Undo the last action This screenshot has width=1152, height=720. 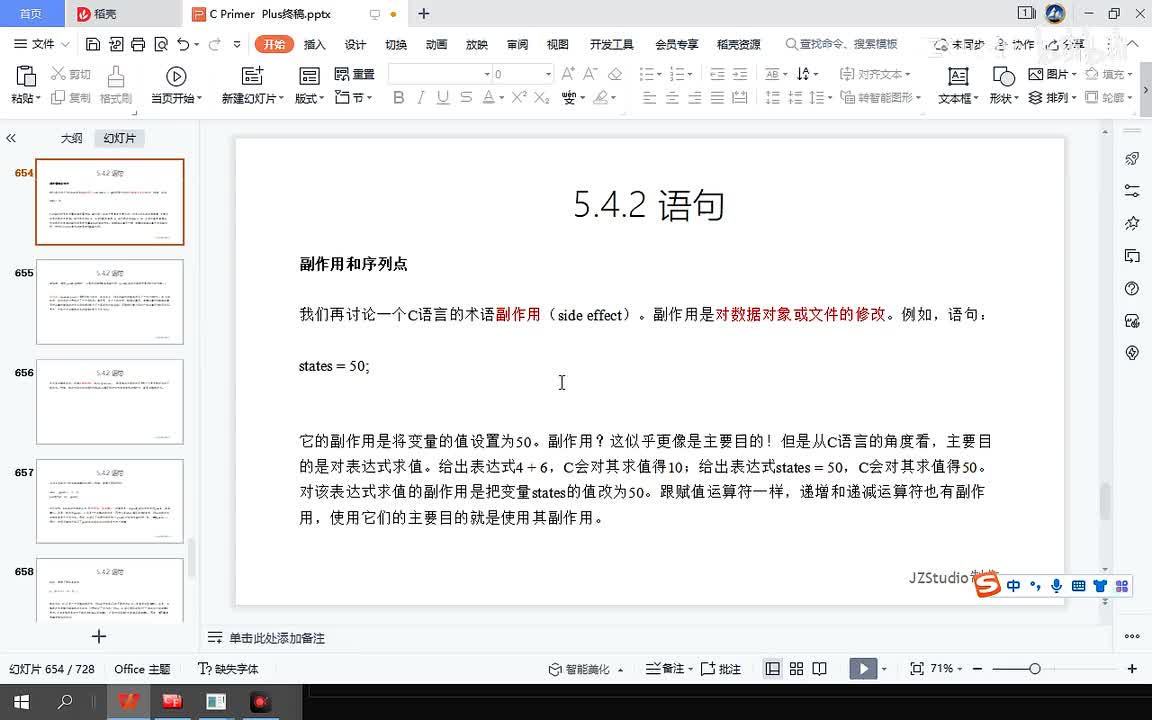183,44
